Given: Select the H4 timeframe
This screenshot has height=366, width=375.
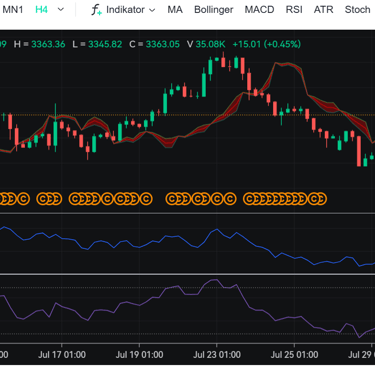Looking at the screenshot, I should (x=41, y=10).
